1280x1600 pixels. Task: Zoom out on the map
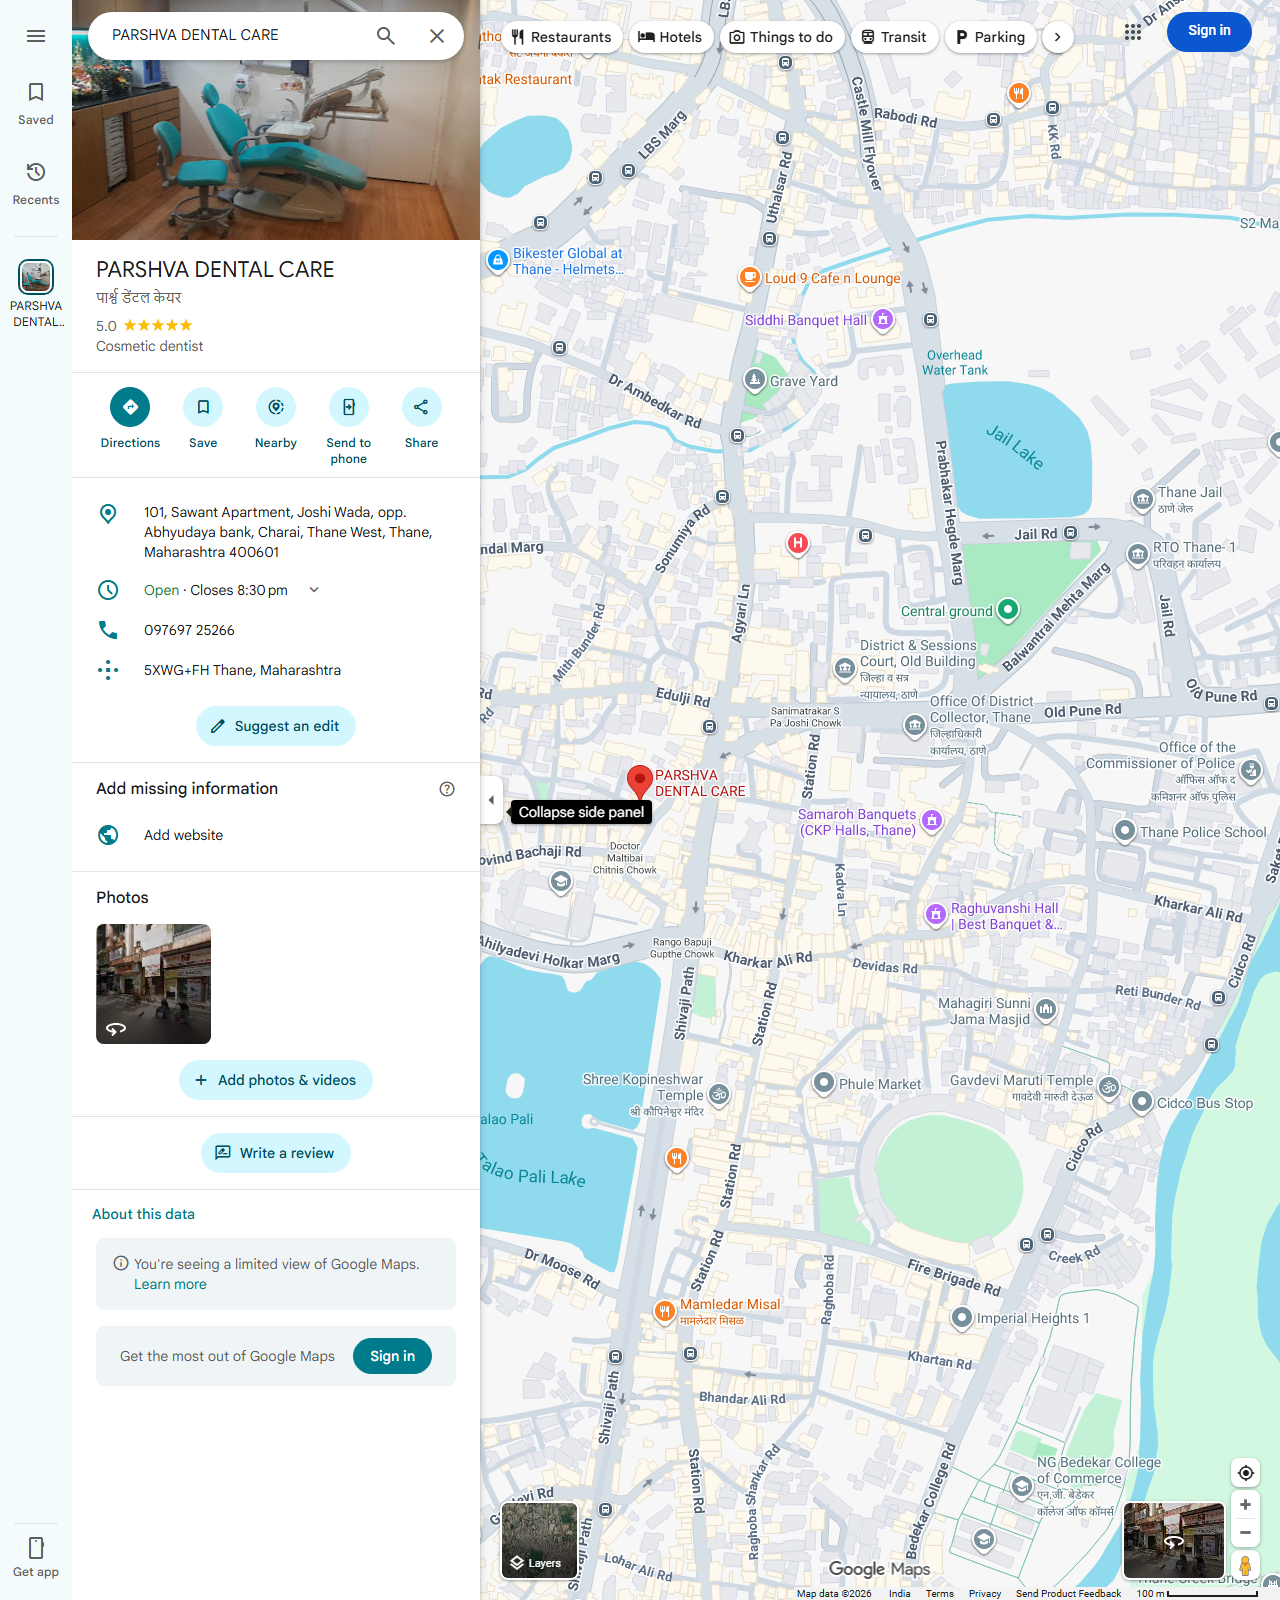1245,1532
